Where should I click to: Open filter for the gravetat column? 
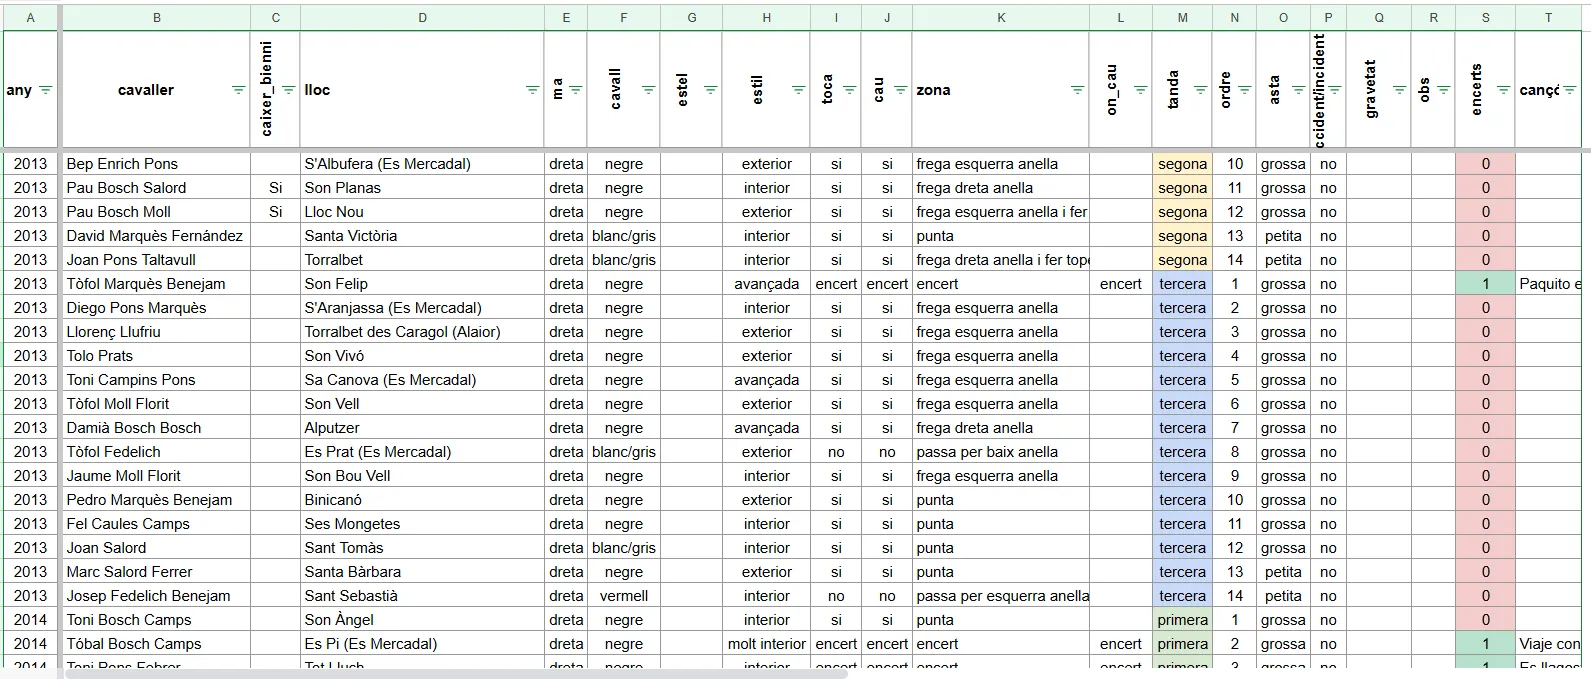pyautogui.click(x=1399, y=90)
